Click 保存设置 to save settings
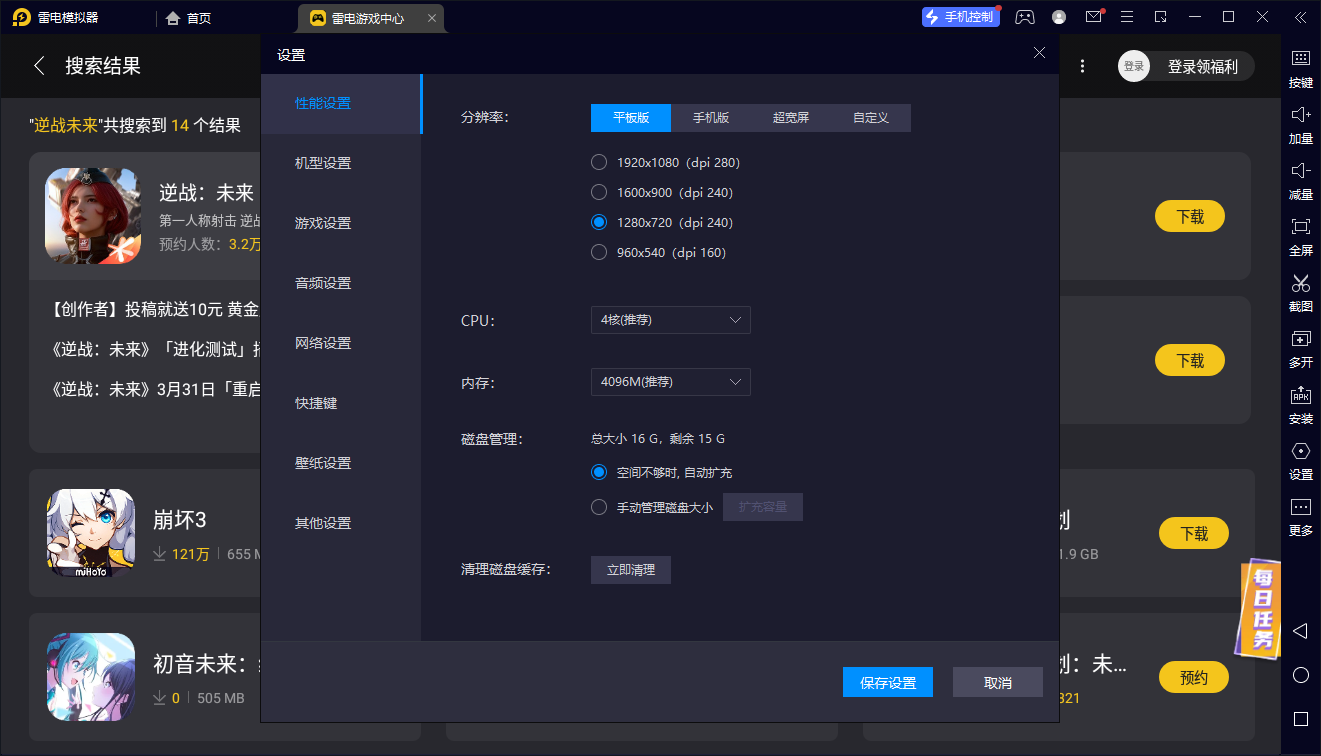This screenshot has width=1321, height=756. coord(887,681)
